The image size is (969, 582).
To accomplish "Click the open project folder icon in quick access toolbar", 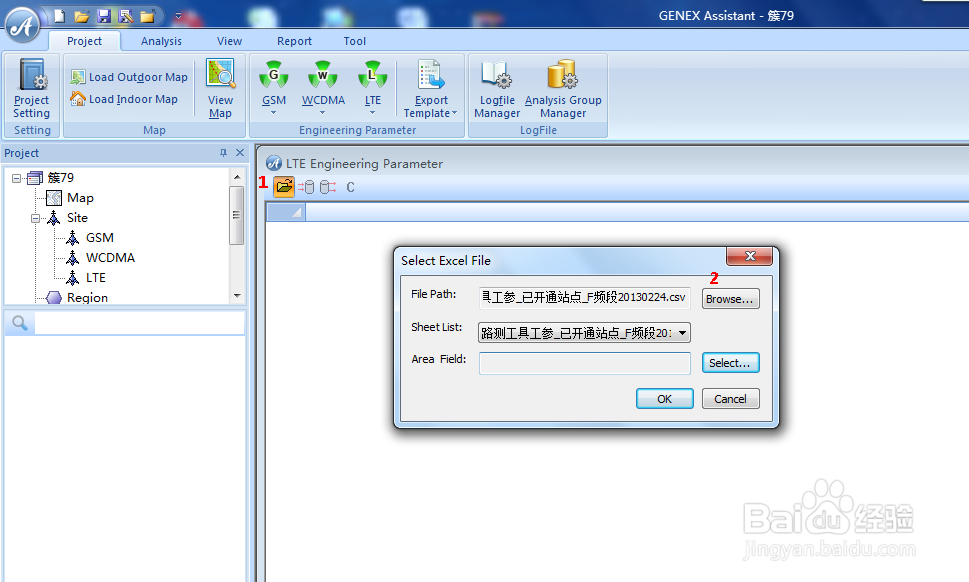I will (x=82, y=16).
